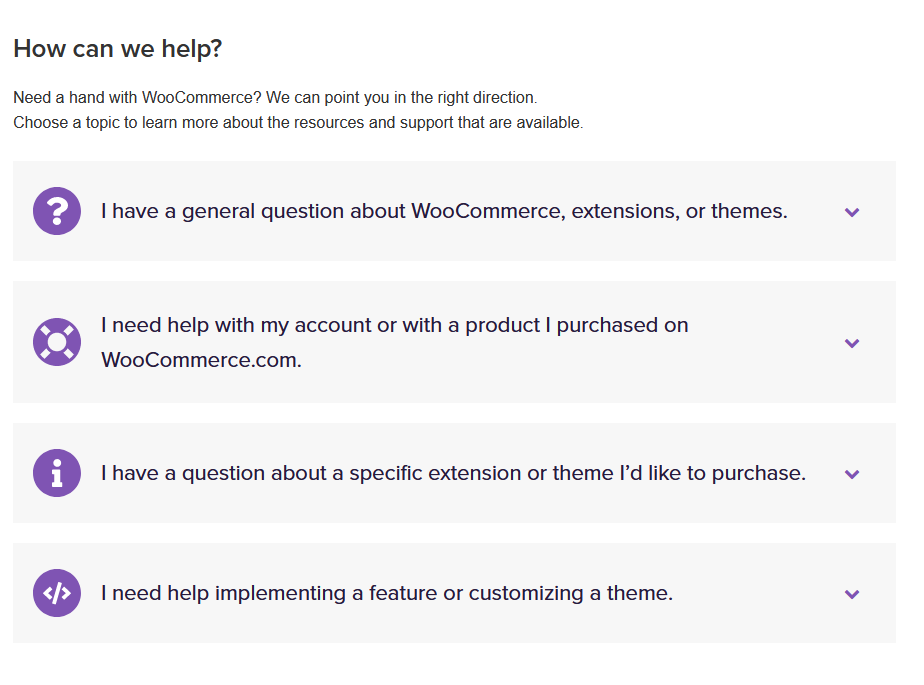Click the code brackets icon
Viewport: 924px width, 685px height.
57,593
